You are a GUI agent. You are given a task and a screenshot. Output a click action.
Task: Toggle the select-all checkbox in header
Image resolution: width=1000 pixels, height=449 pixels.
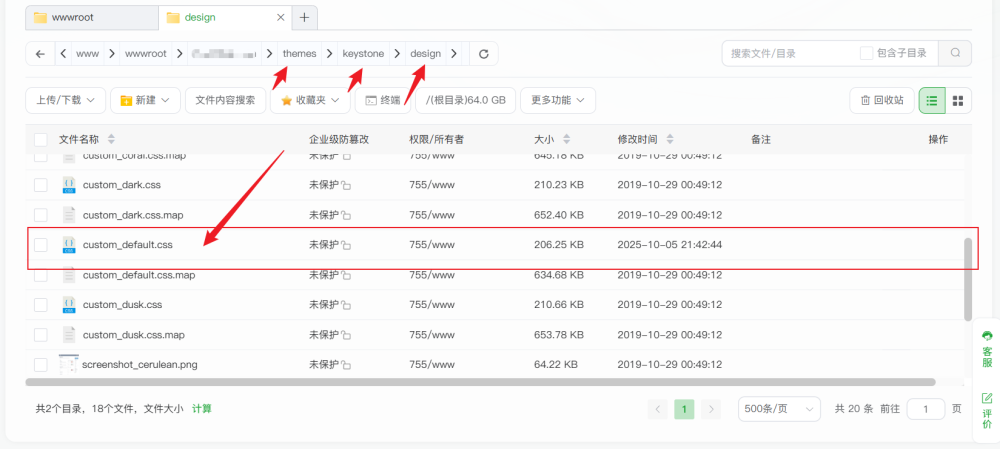click(41, 139)
